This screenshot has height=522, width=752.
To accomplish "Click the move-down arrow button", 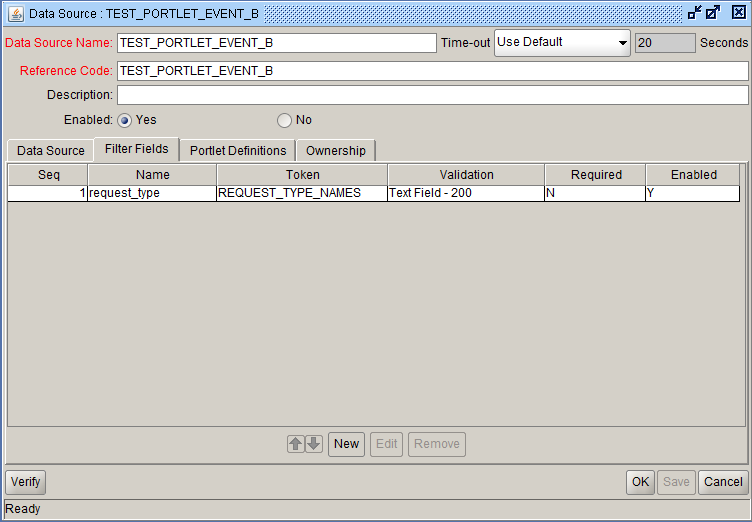I will click(x=314, y=444).
